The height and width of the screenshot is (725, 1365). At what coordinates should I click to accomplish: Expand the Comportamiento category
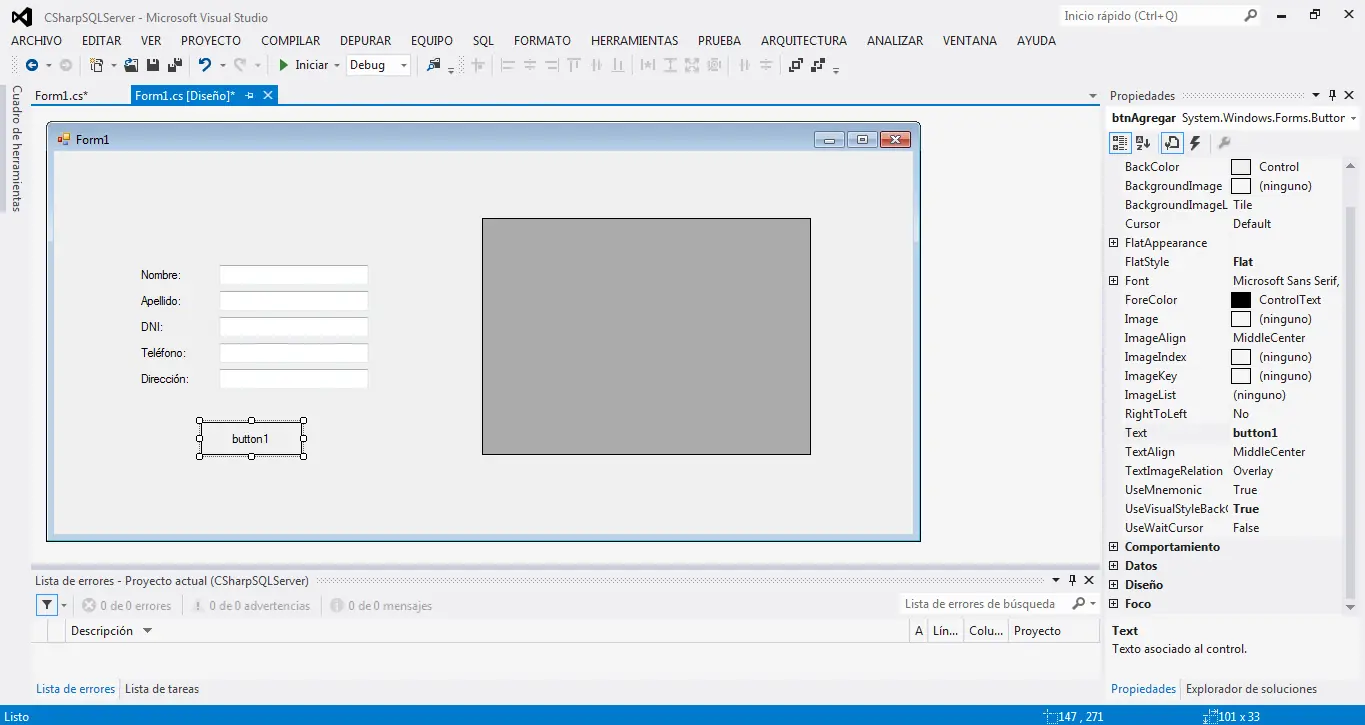point(1113,547)
